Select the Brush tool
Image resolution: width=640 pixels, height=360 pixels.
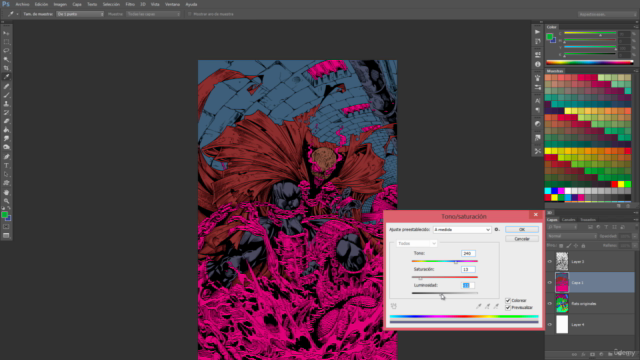[x=6, y=95]
